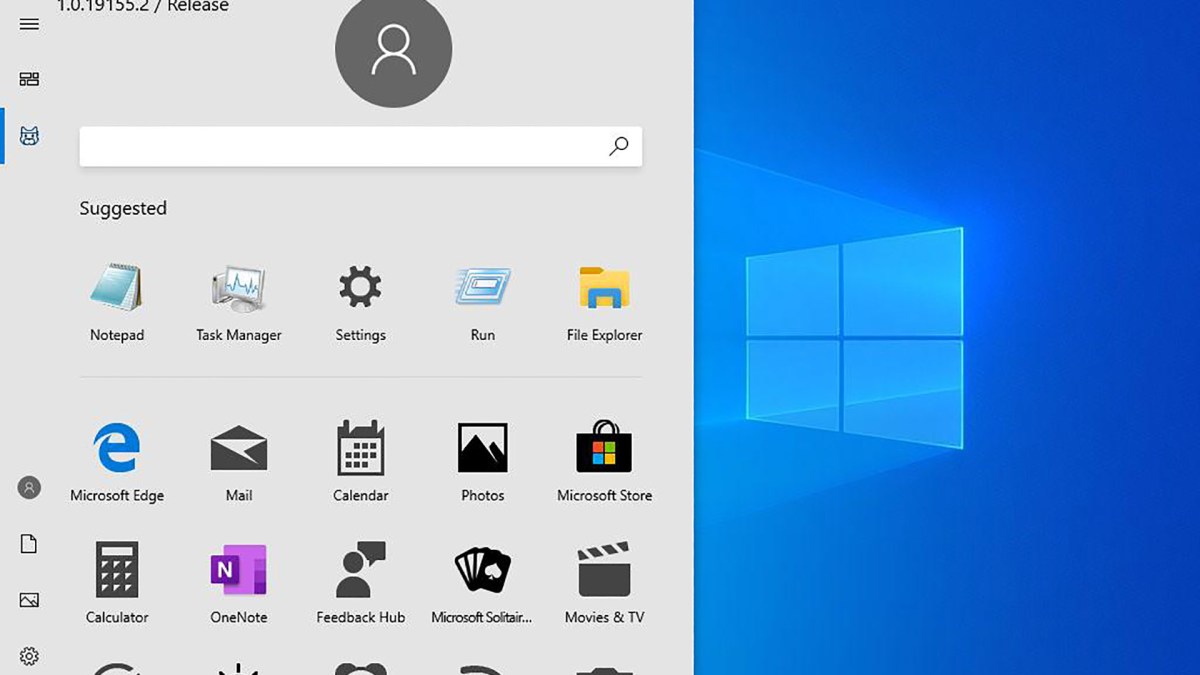Open Movies & TV app
This screenshot has height=675, width=1200.
pyautogui.click(x=604, y=583)
